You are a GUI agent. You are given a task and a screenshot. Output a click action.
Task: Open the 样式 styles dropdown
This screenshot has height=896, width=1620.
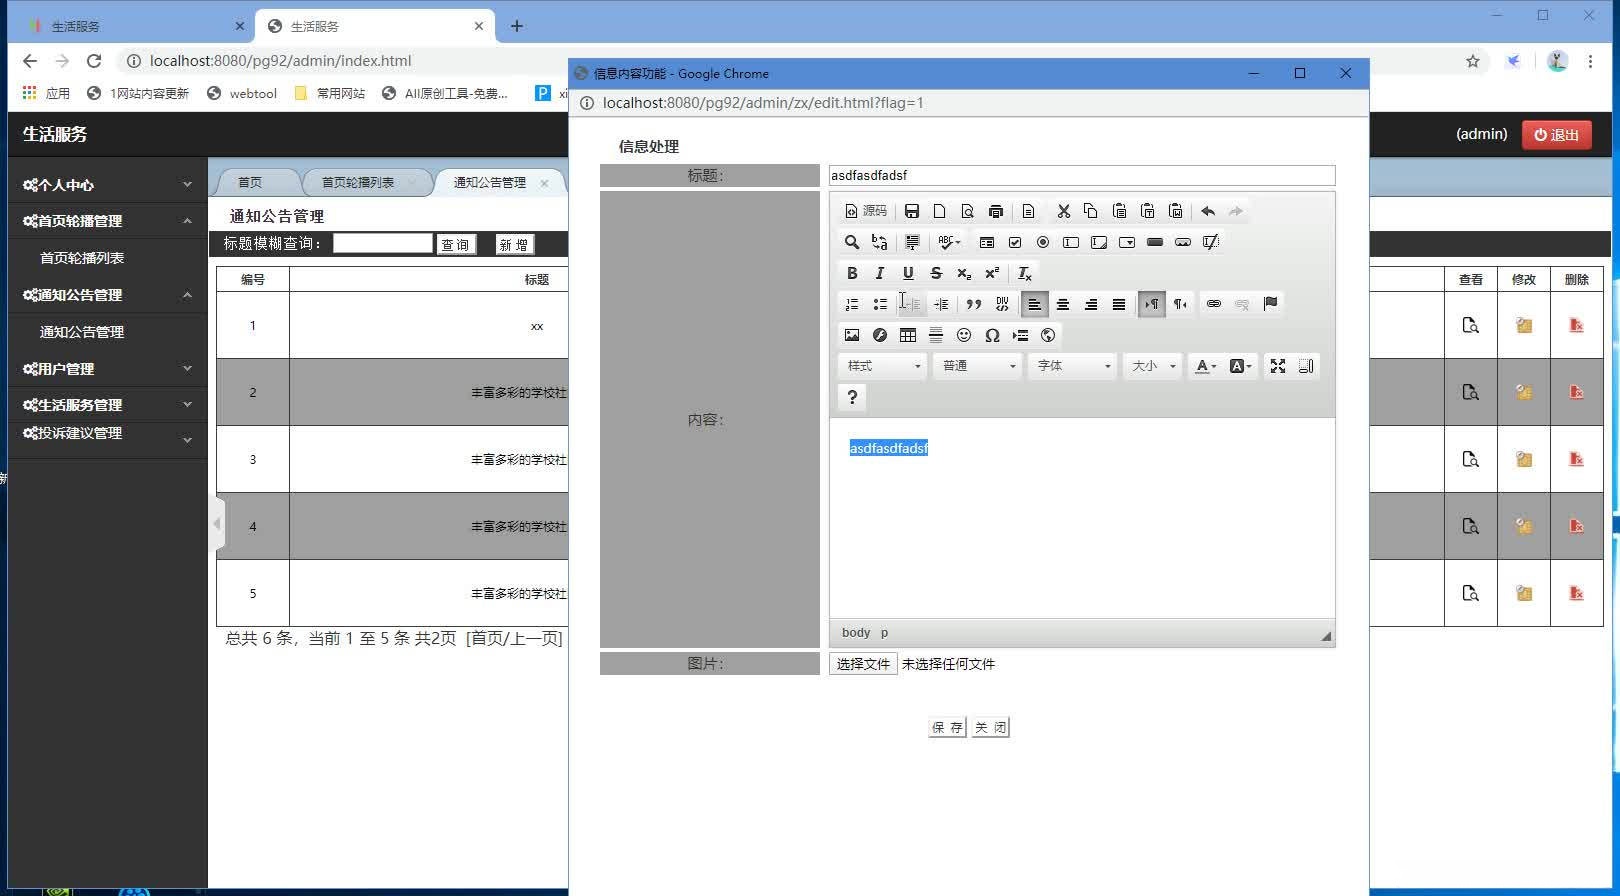pyautogui.click(x=882, y=366)
